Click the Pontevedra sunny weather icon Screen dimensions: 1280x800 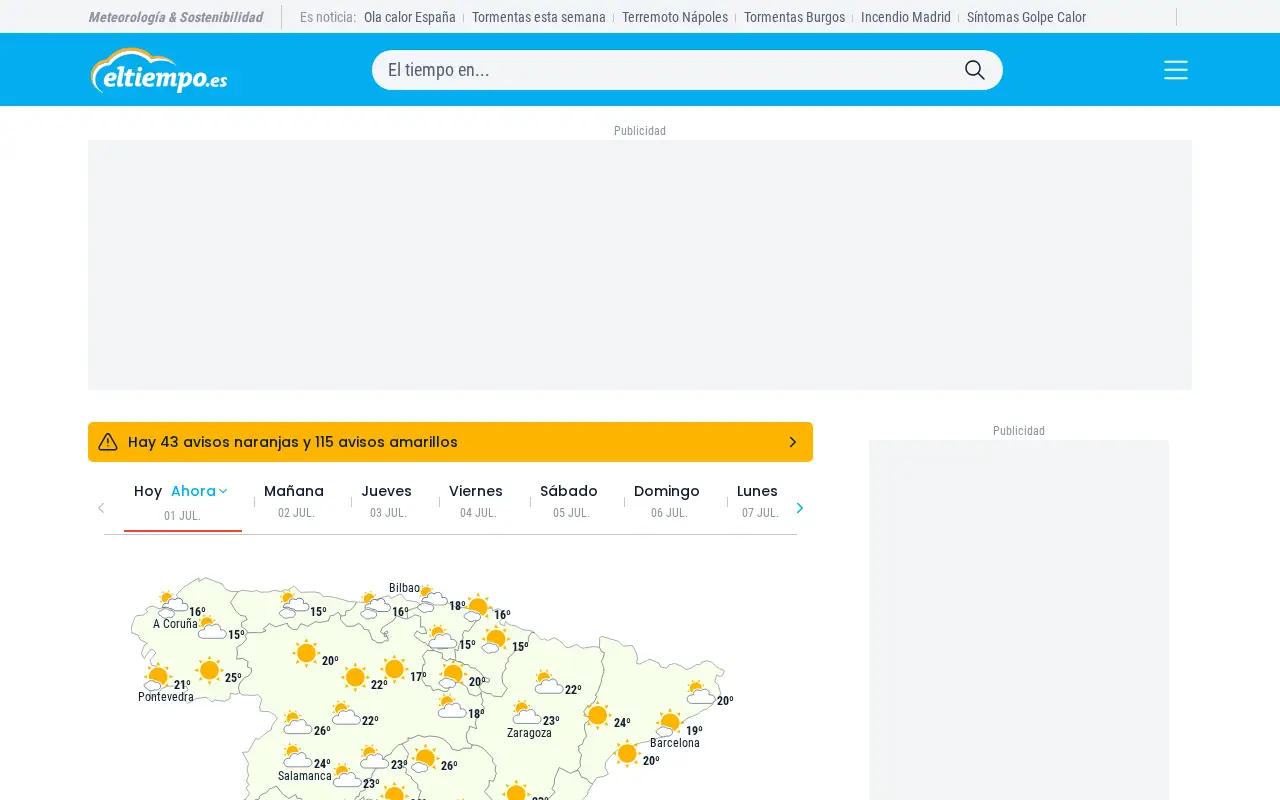pos(156,677)
